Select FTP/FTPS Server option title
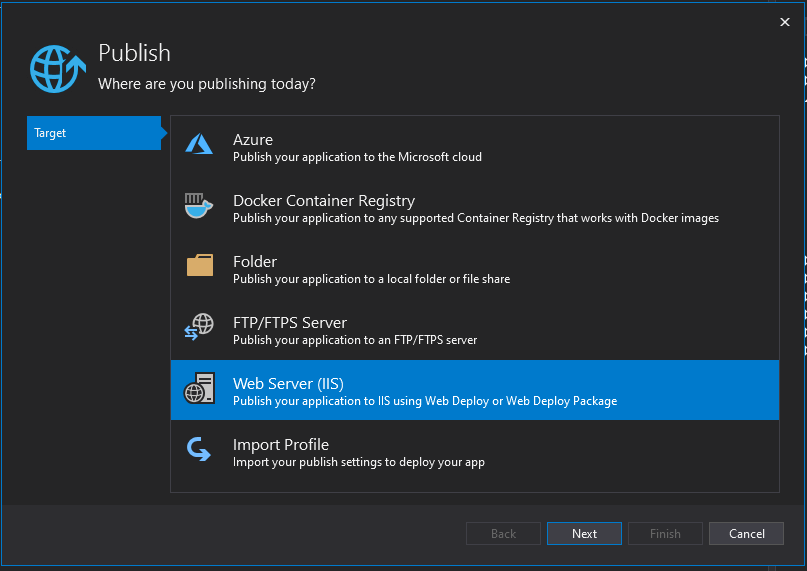 point(290,323)
